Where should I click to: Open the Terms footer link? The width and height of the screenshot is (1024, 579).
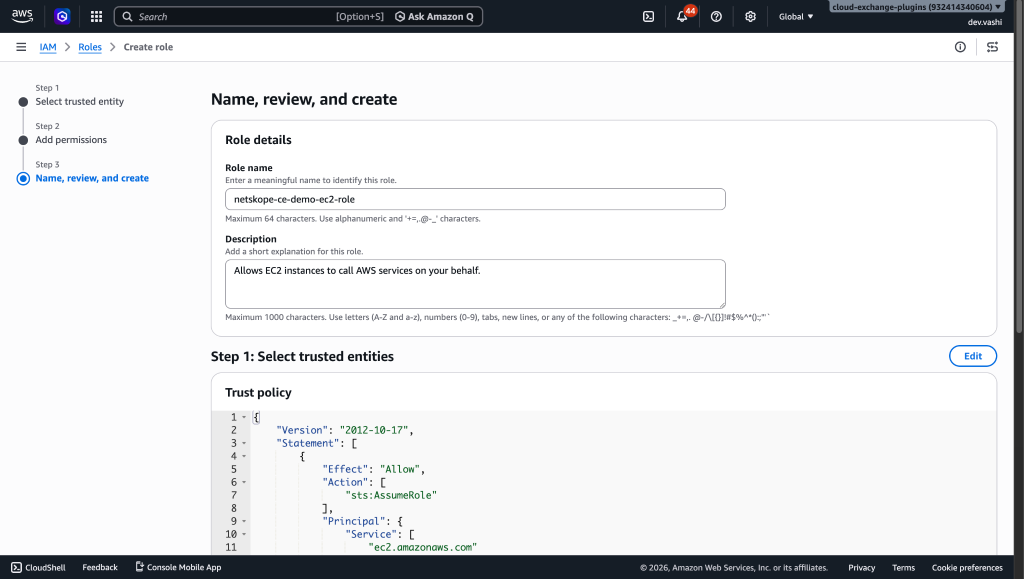point(903,567)
